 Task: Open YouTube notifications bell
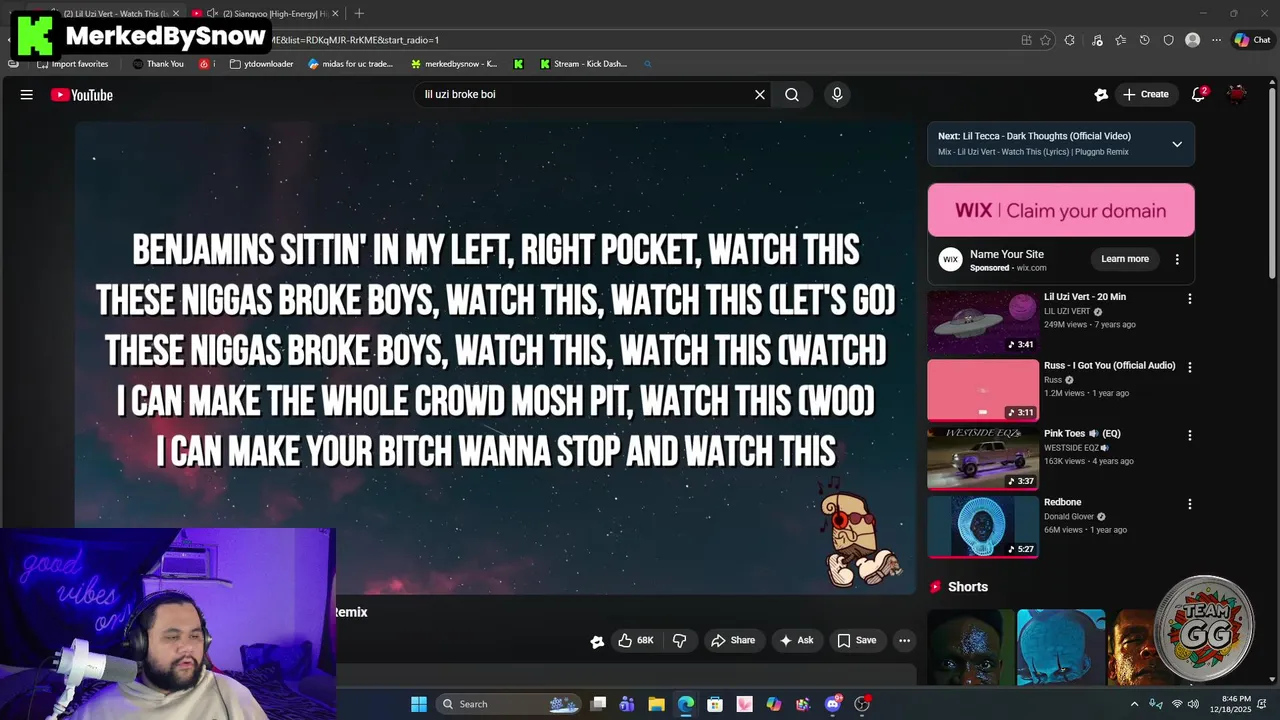tap(1198, 95)
